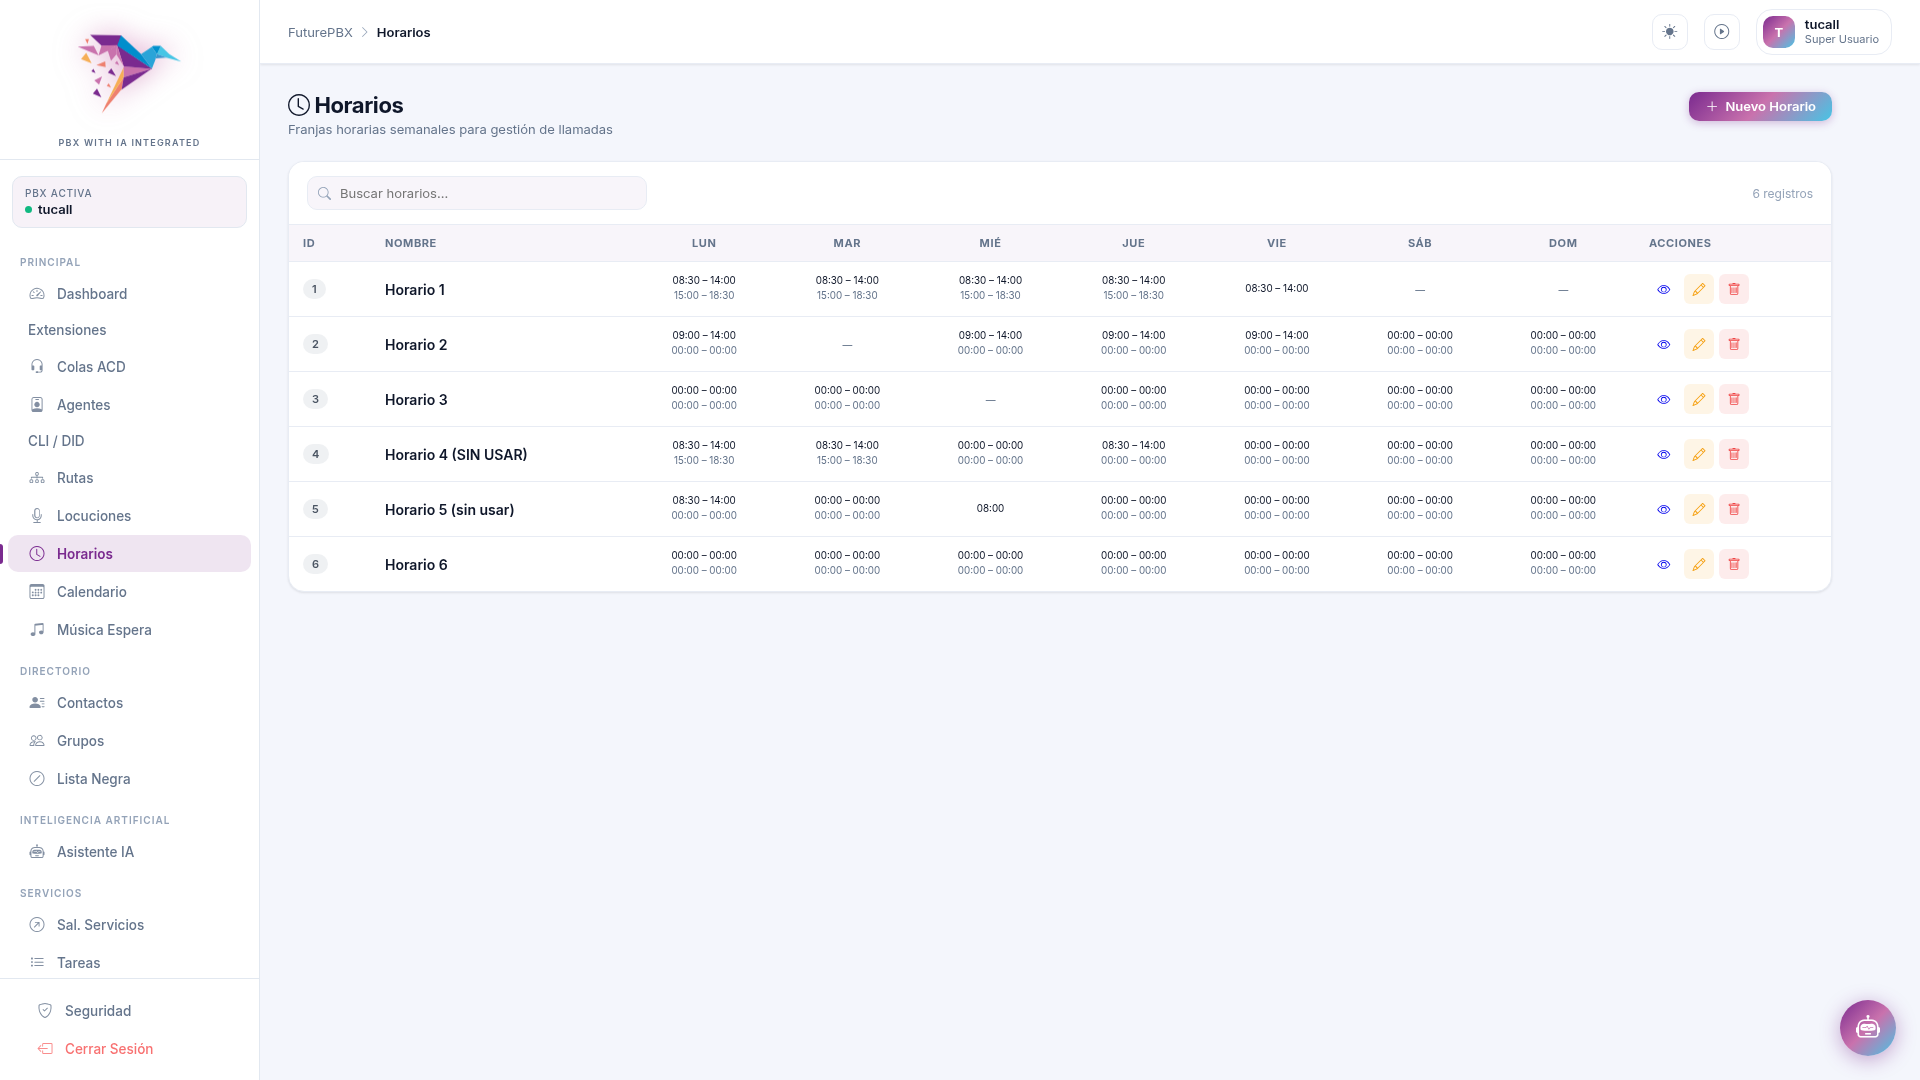This screenshot has height=1080, width=1920.
Task: Click the hummingbird logo
Action: click(129, 70)
